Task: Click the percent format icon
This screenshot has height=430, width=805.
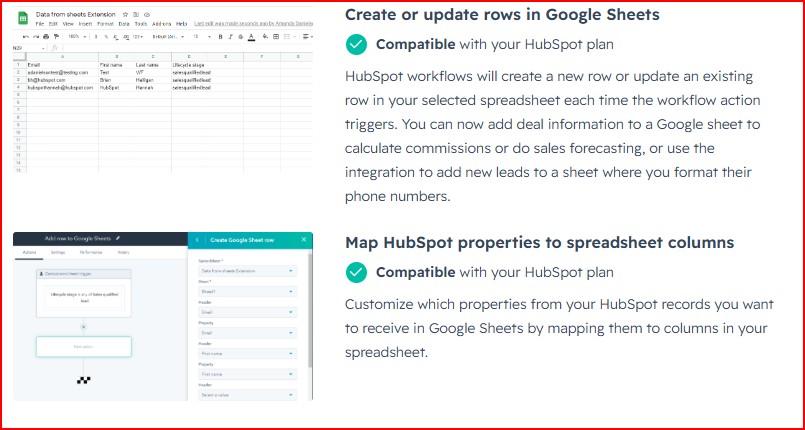Action: pos(106,36)
